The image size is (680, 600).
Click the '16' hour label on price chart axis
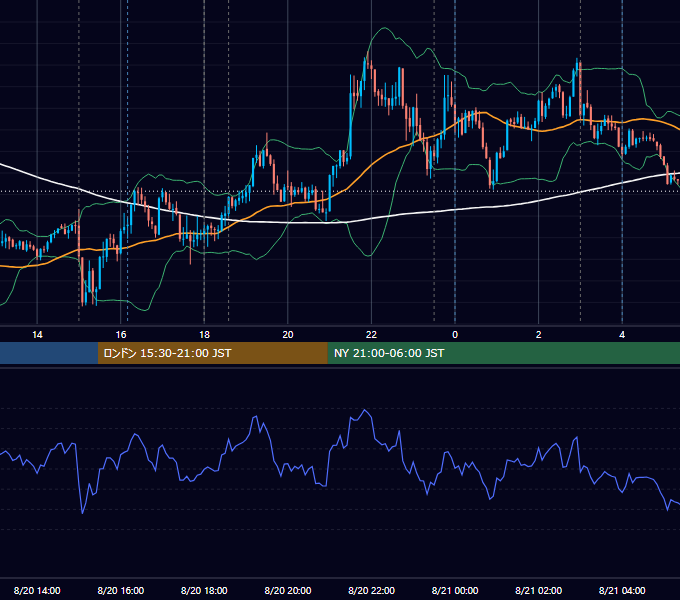121,335
